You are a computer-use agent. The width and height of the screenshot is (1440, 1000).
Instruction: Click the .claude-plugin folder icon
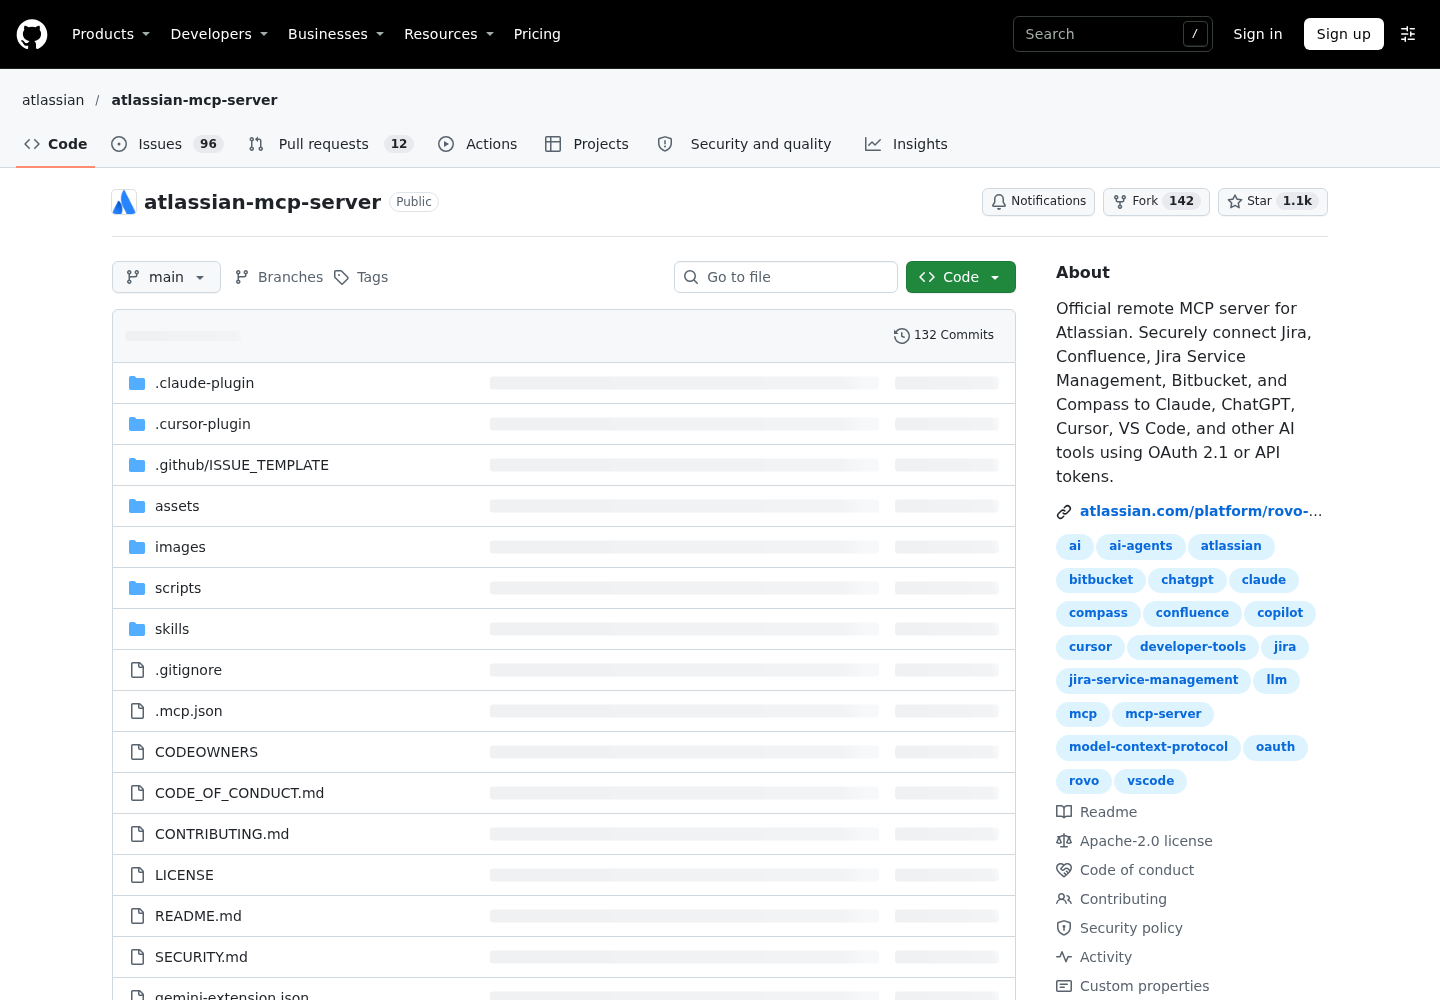coord(137,383)
